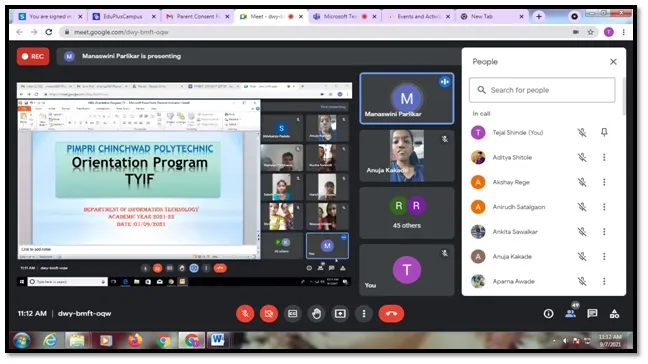
Task: Pin Tejal Shinde (You) to screen
Action: coord(604,132)
